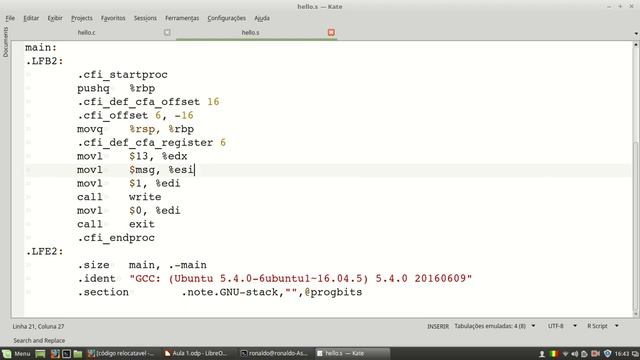Click the red screen recorder tray icon
This screenshot has width=640, height=360.
coord(596,353)
